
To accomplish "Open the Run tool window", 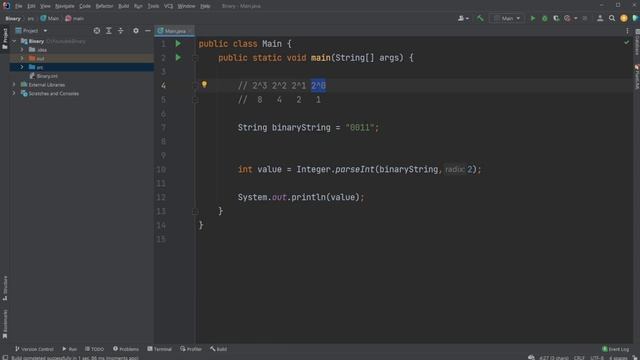I will coord(69,349).
